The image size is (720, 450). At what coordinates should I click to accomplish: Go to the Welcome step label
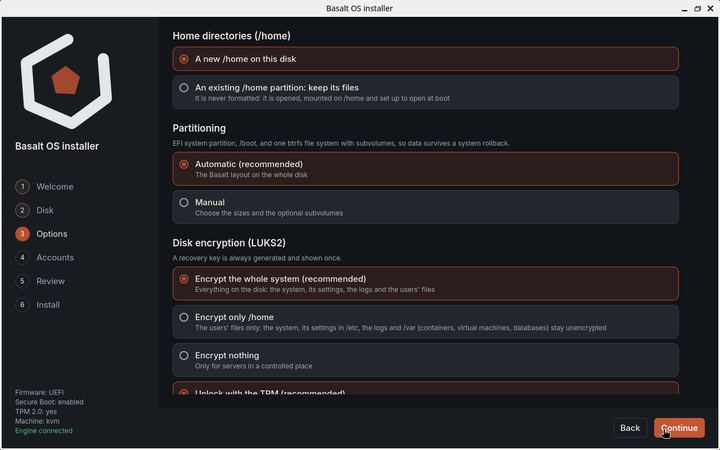pyautogui.click(x=55, y=187)
